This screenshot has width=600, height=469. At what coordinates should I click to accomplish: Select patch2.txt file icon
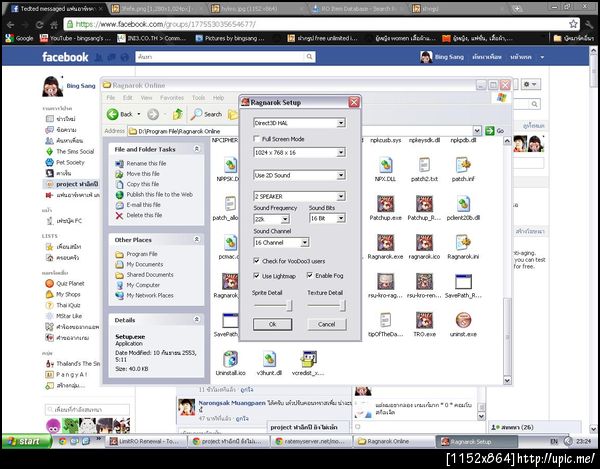point(424,165)
